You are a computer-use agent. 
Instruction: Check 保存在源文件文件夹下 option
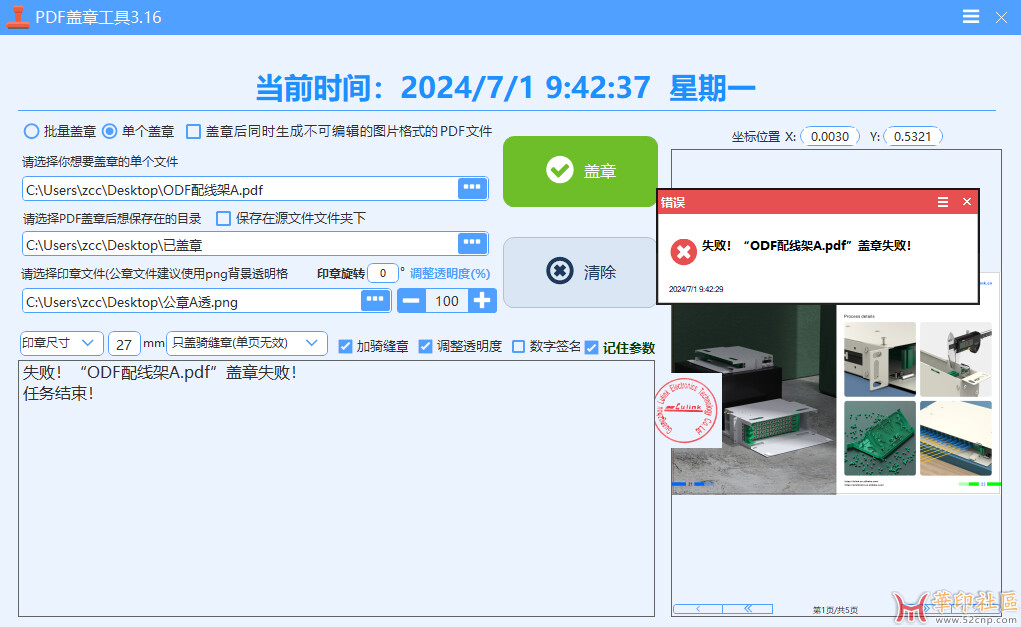(224, 218)
